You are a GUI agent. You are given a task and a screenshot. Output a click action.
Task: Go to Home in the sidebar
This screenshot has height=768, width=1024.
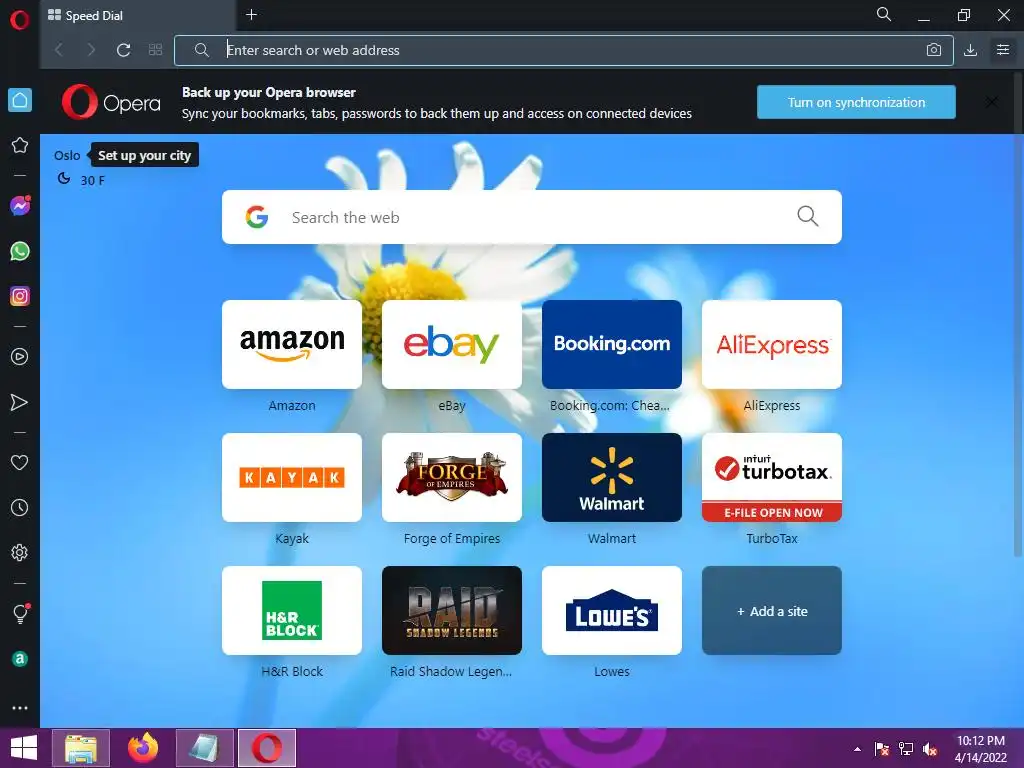coord(20,100)
